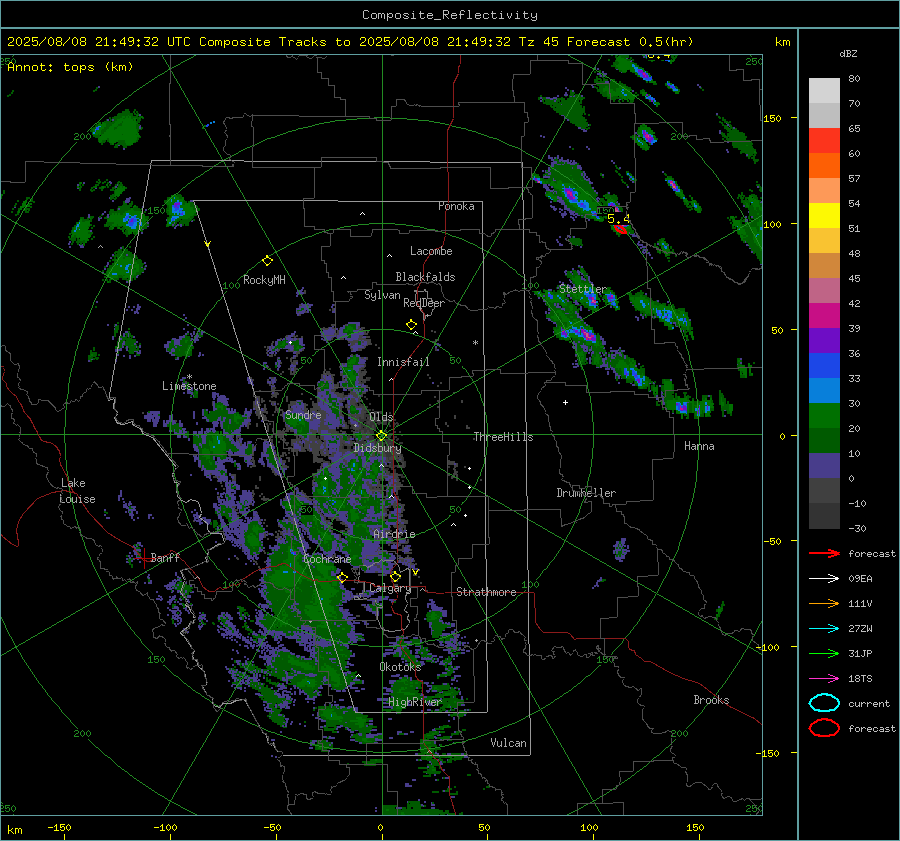Select the cyan 27ZW arrow in legend
Screen dimensions: 900x841
pyautogui.click(x=824, y=629)
